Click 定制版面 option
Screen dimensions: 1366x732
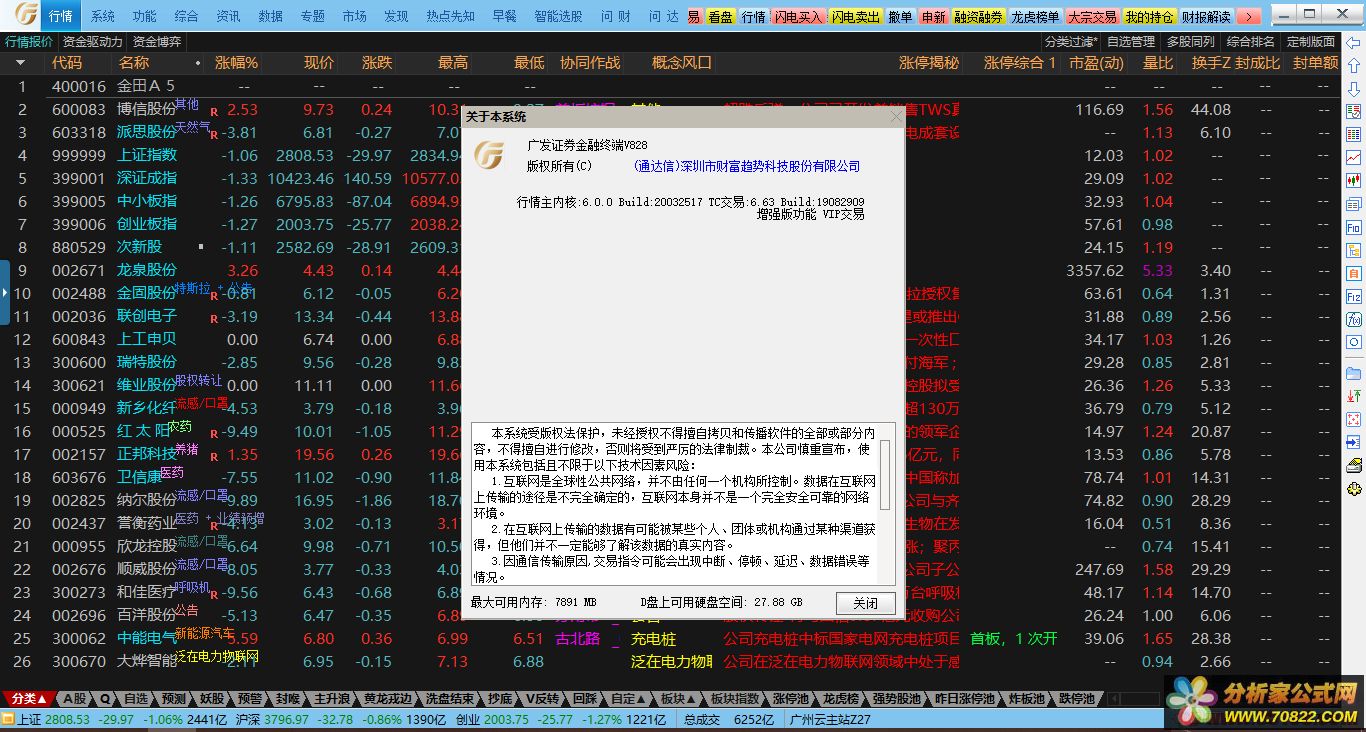pyautogui.click(x=1311, y=42)
